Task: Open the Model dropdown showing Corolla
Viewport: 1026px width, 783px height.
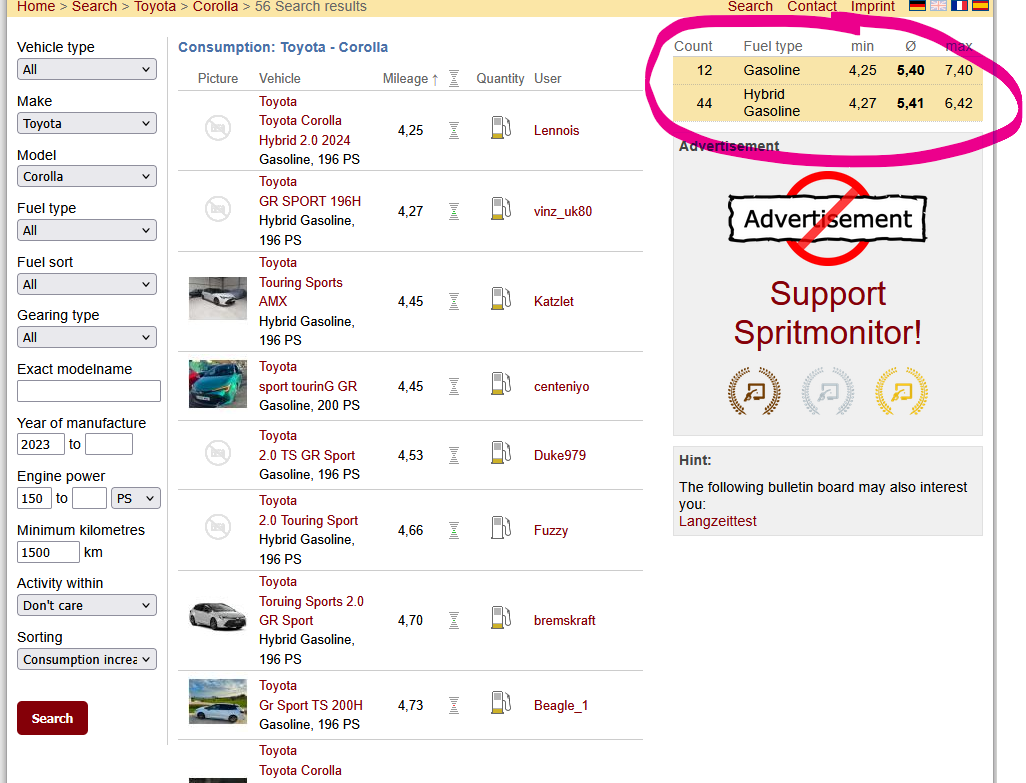Action: point(87,177)
